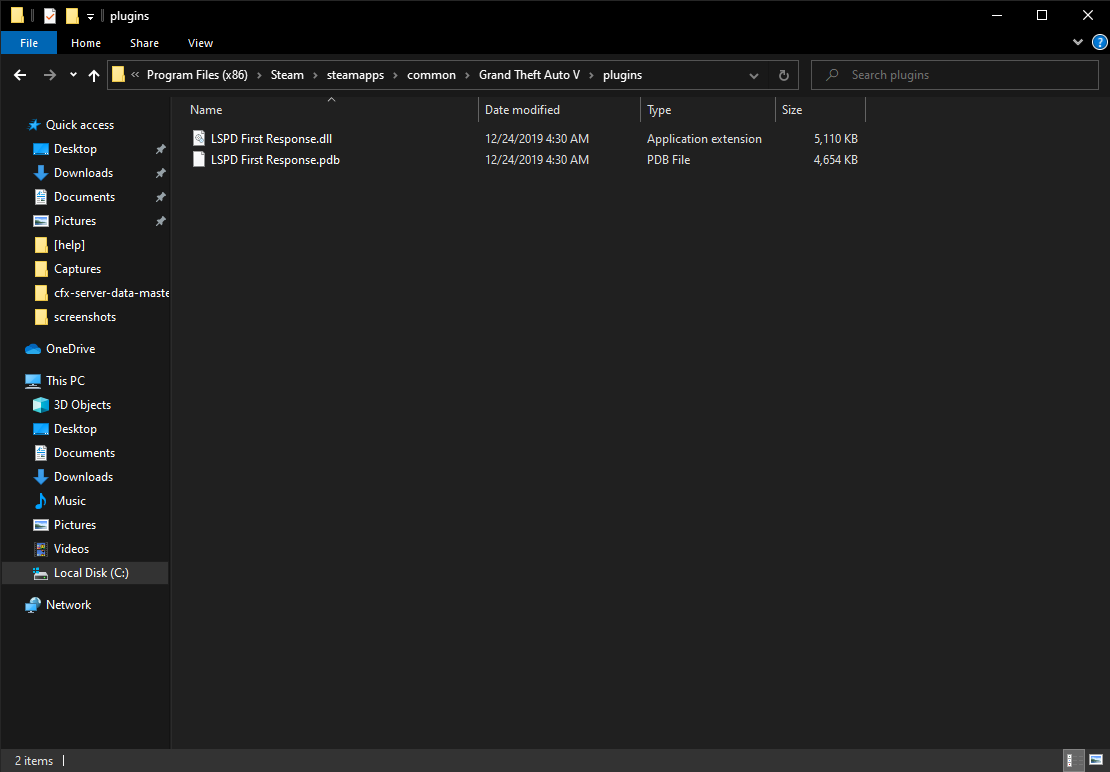1110x772 pixels.
Task: Click 12/24/2019 date of the .dll file
Action: coord(537,139)
